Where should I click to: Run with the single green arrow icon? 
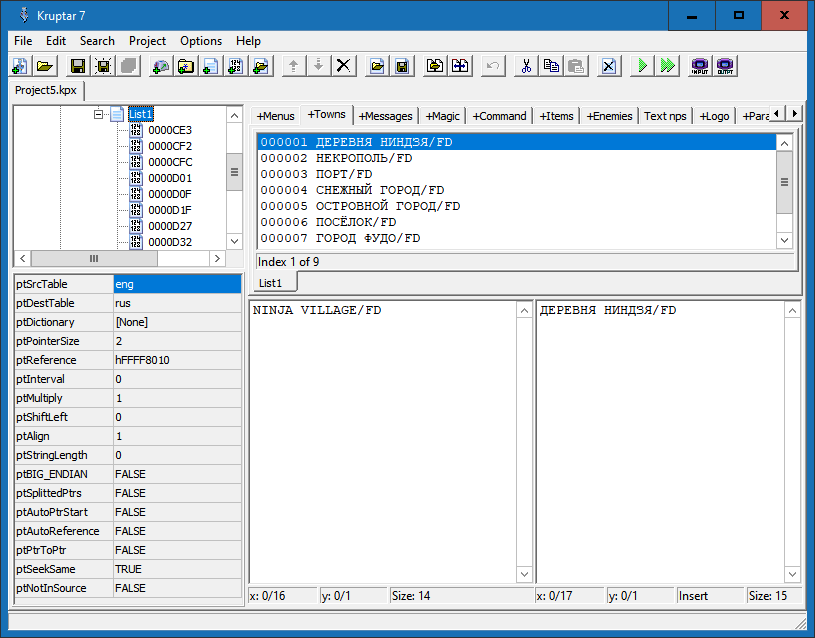pyautogui.click(x=642, y=66)
